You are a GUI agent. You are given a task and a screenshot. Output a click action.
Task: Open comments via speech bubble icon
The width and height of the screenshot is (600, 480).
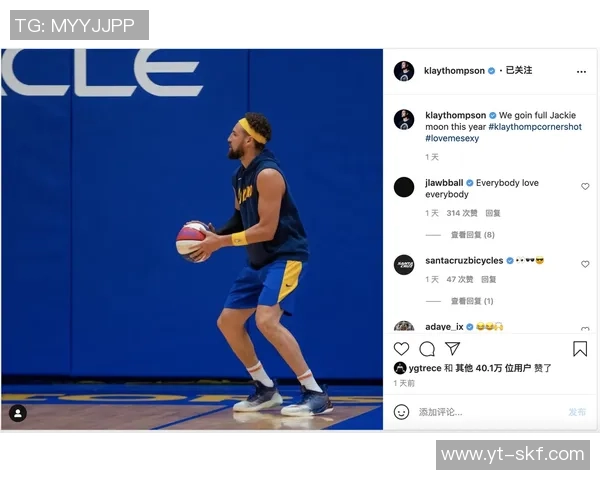427,349
